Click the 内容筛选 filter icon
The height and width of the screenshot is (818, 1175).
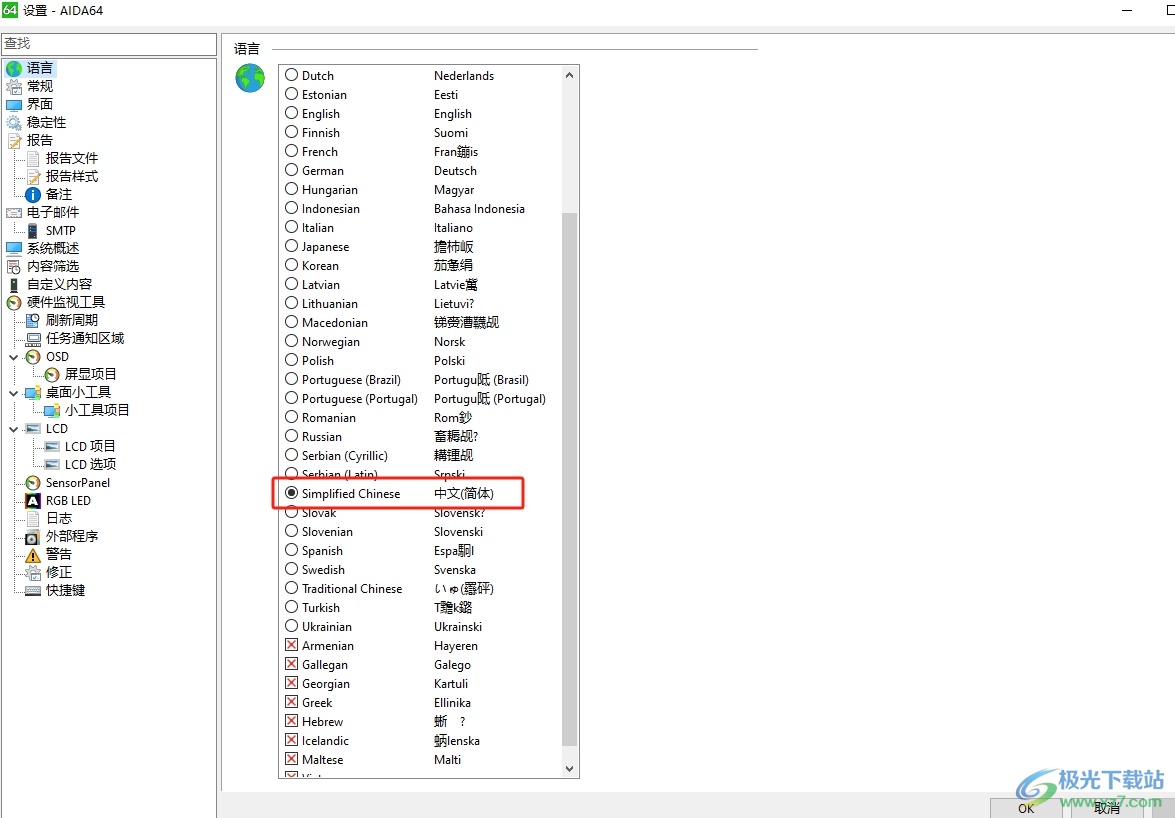(13, 267)
